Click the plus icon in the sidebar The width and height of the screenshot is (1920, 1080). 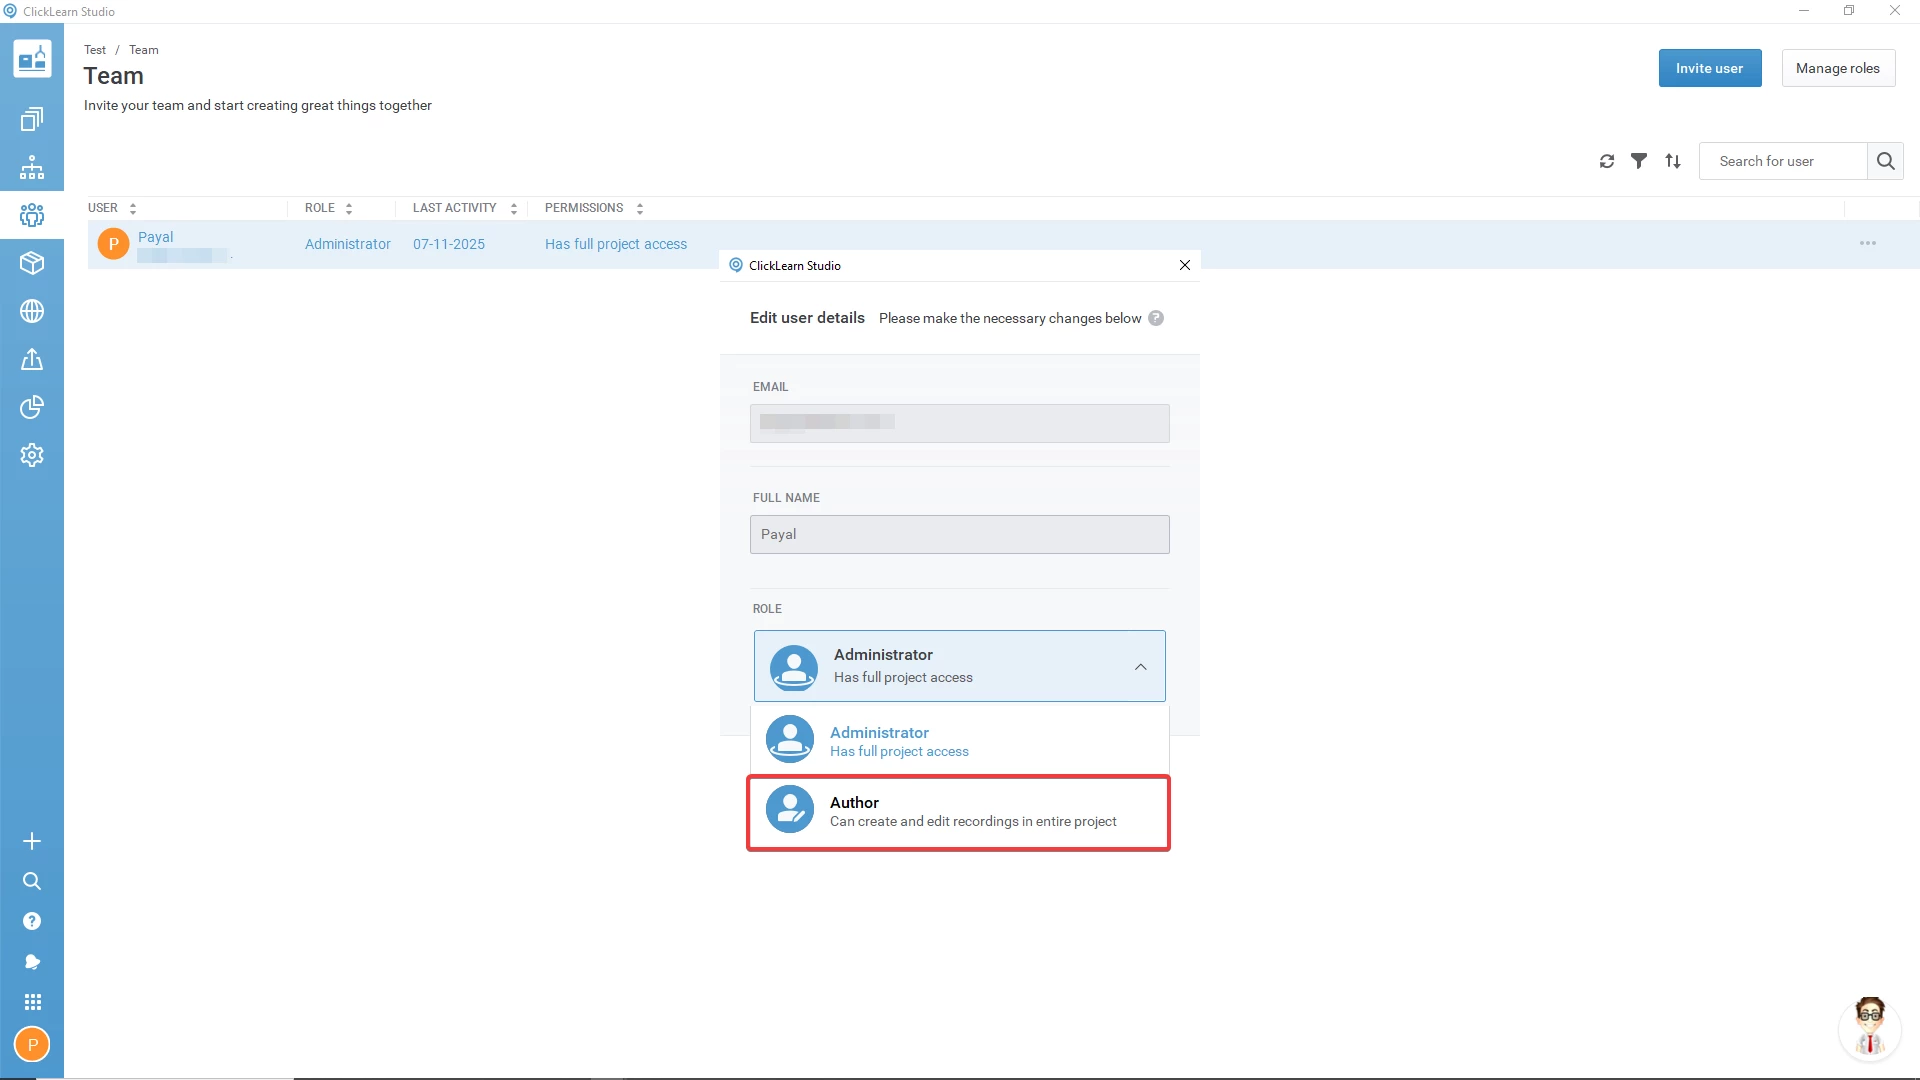click(32, 841)
